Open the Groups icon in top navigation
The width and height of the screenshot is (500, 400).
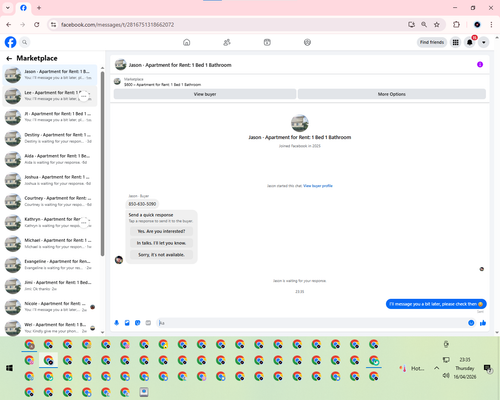pos(307,42)
